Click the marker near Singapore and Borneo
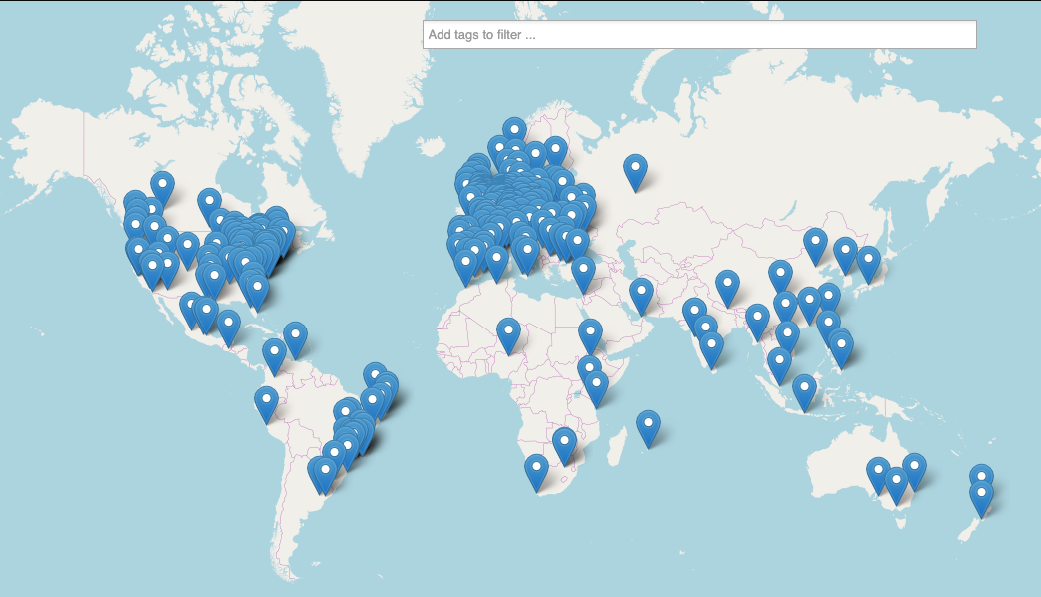Viewport: 1041px width, 597px height. pos(804,392)
